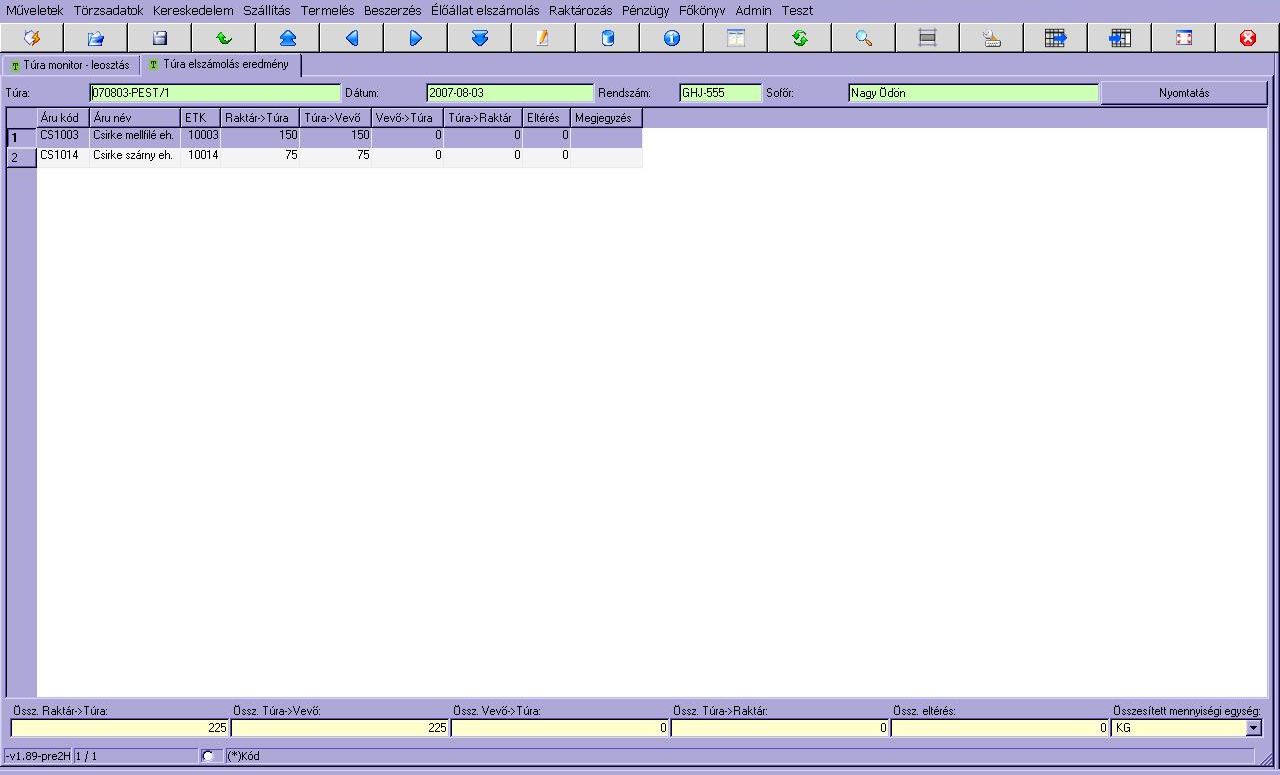Screen dimensions: 1280x775
Task: Sort by Raktár->Túra column header
Action: pyautogui.click(x=259, y=118)
